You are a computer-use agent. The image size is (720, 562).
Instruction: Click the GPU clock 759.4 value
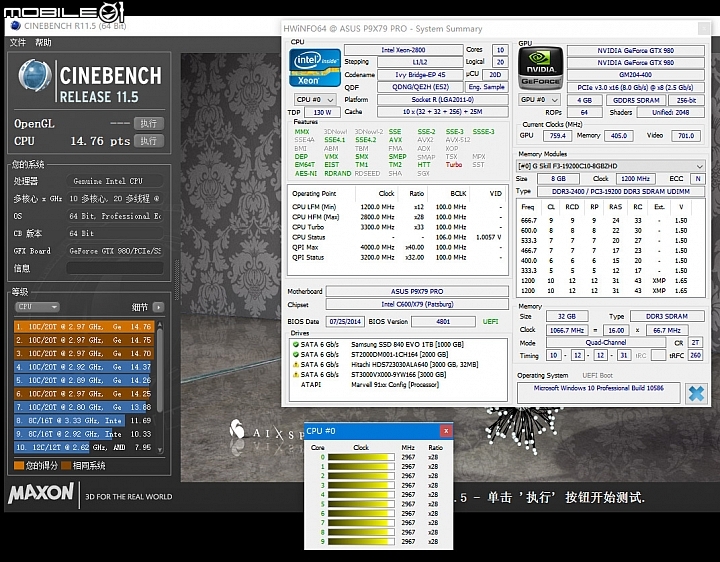557,135
